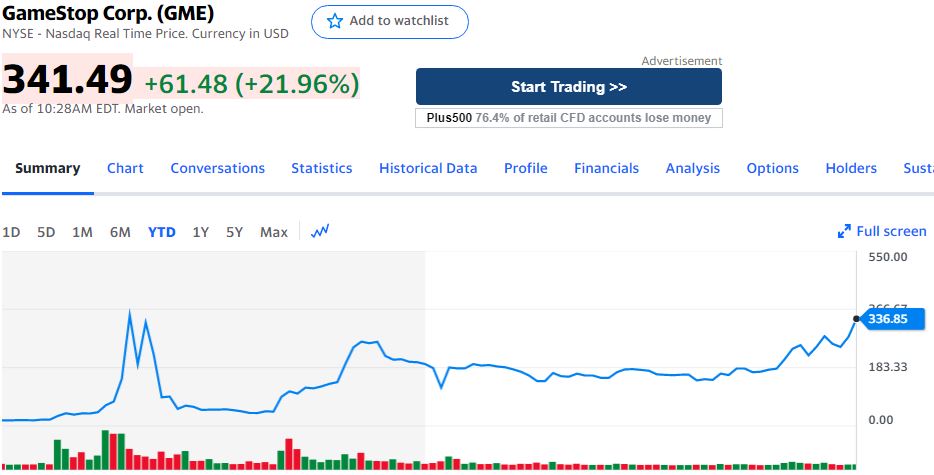
Task: Set chart range to 5D
Action: tap(46, 232)
